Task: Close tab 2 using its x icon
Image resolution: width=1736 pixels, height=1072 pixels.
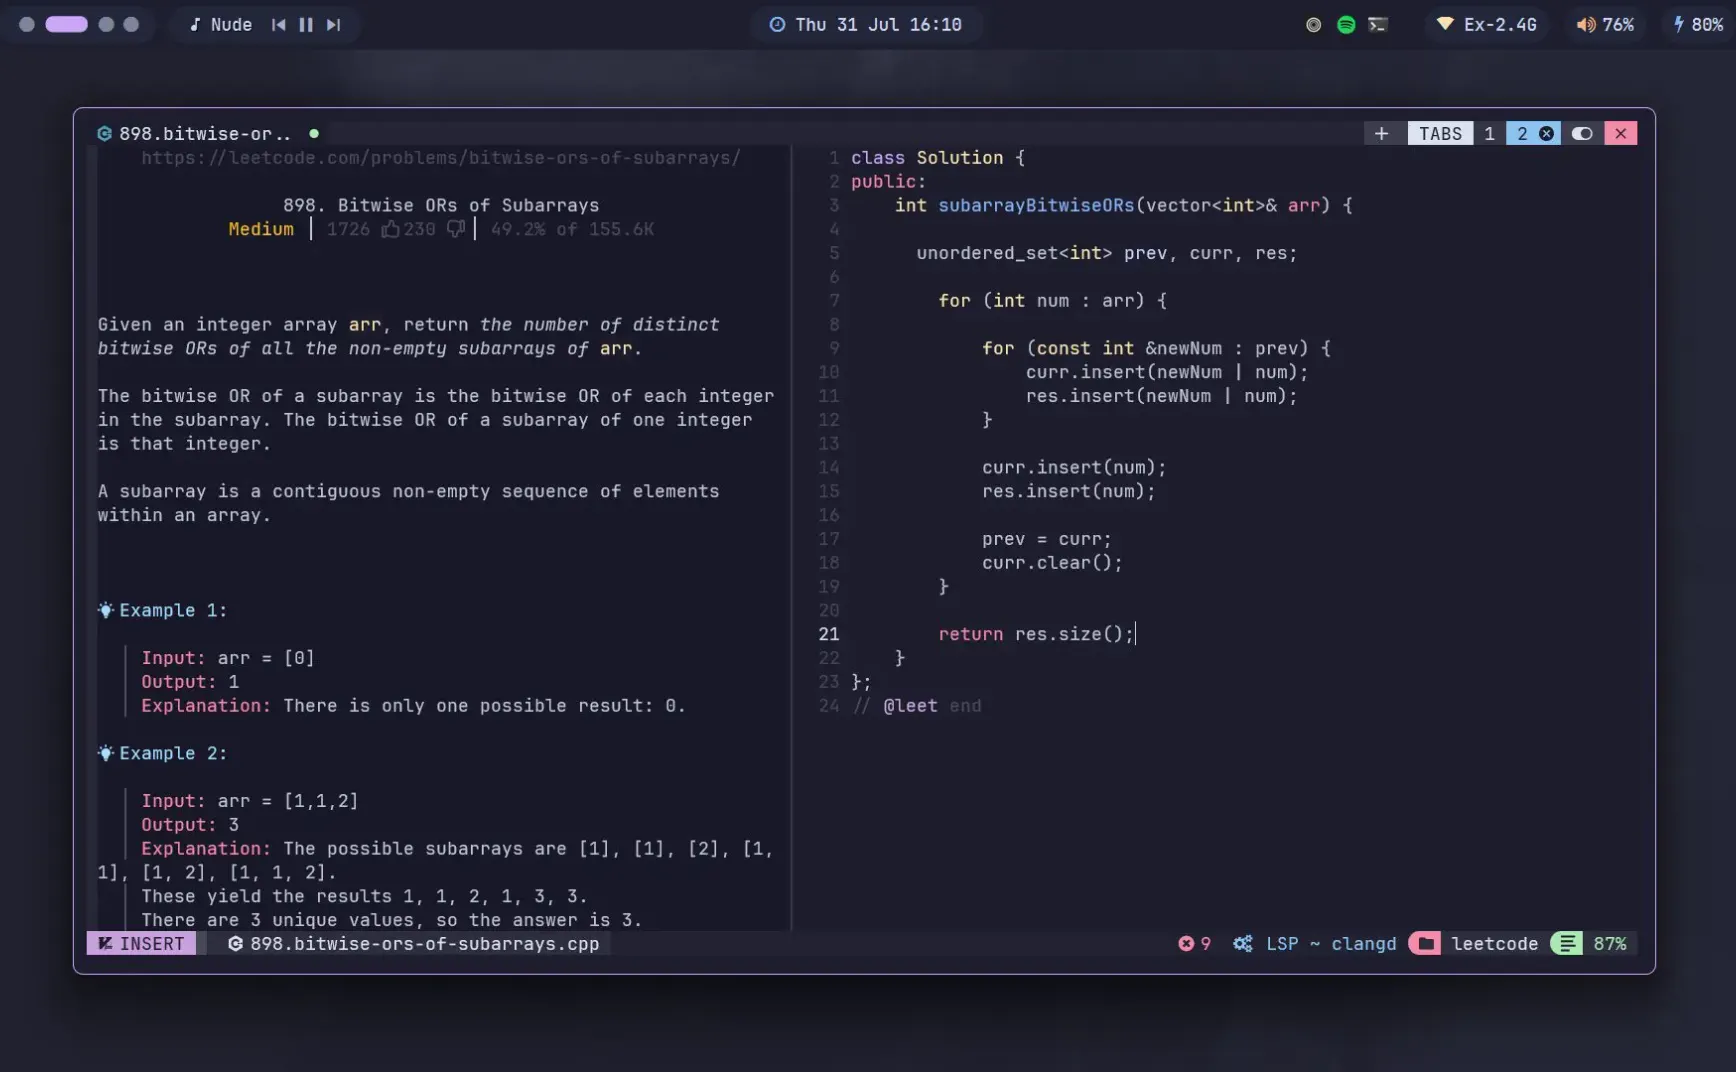Action: 1546,133
